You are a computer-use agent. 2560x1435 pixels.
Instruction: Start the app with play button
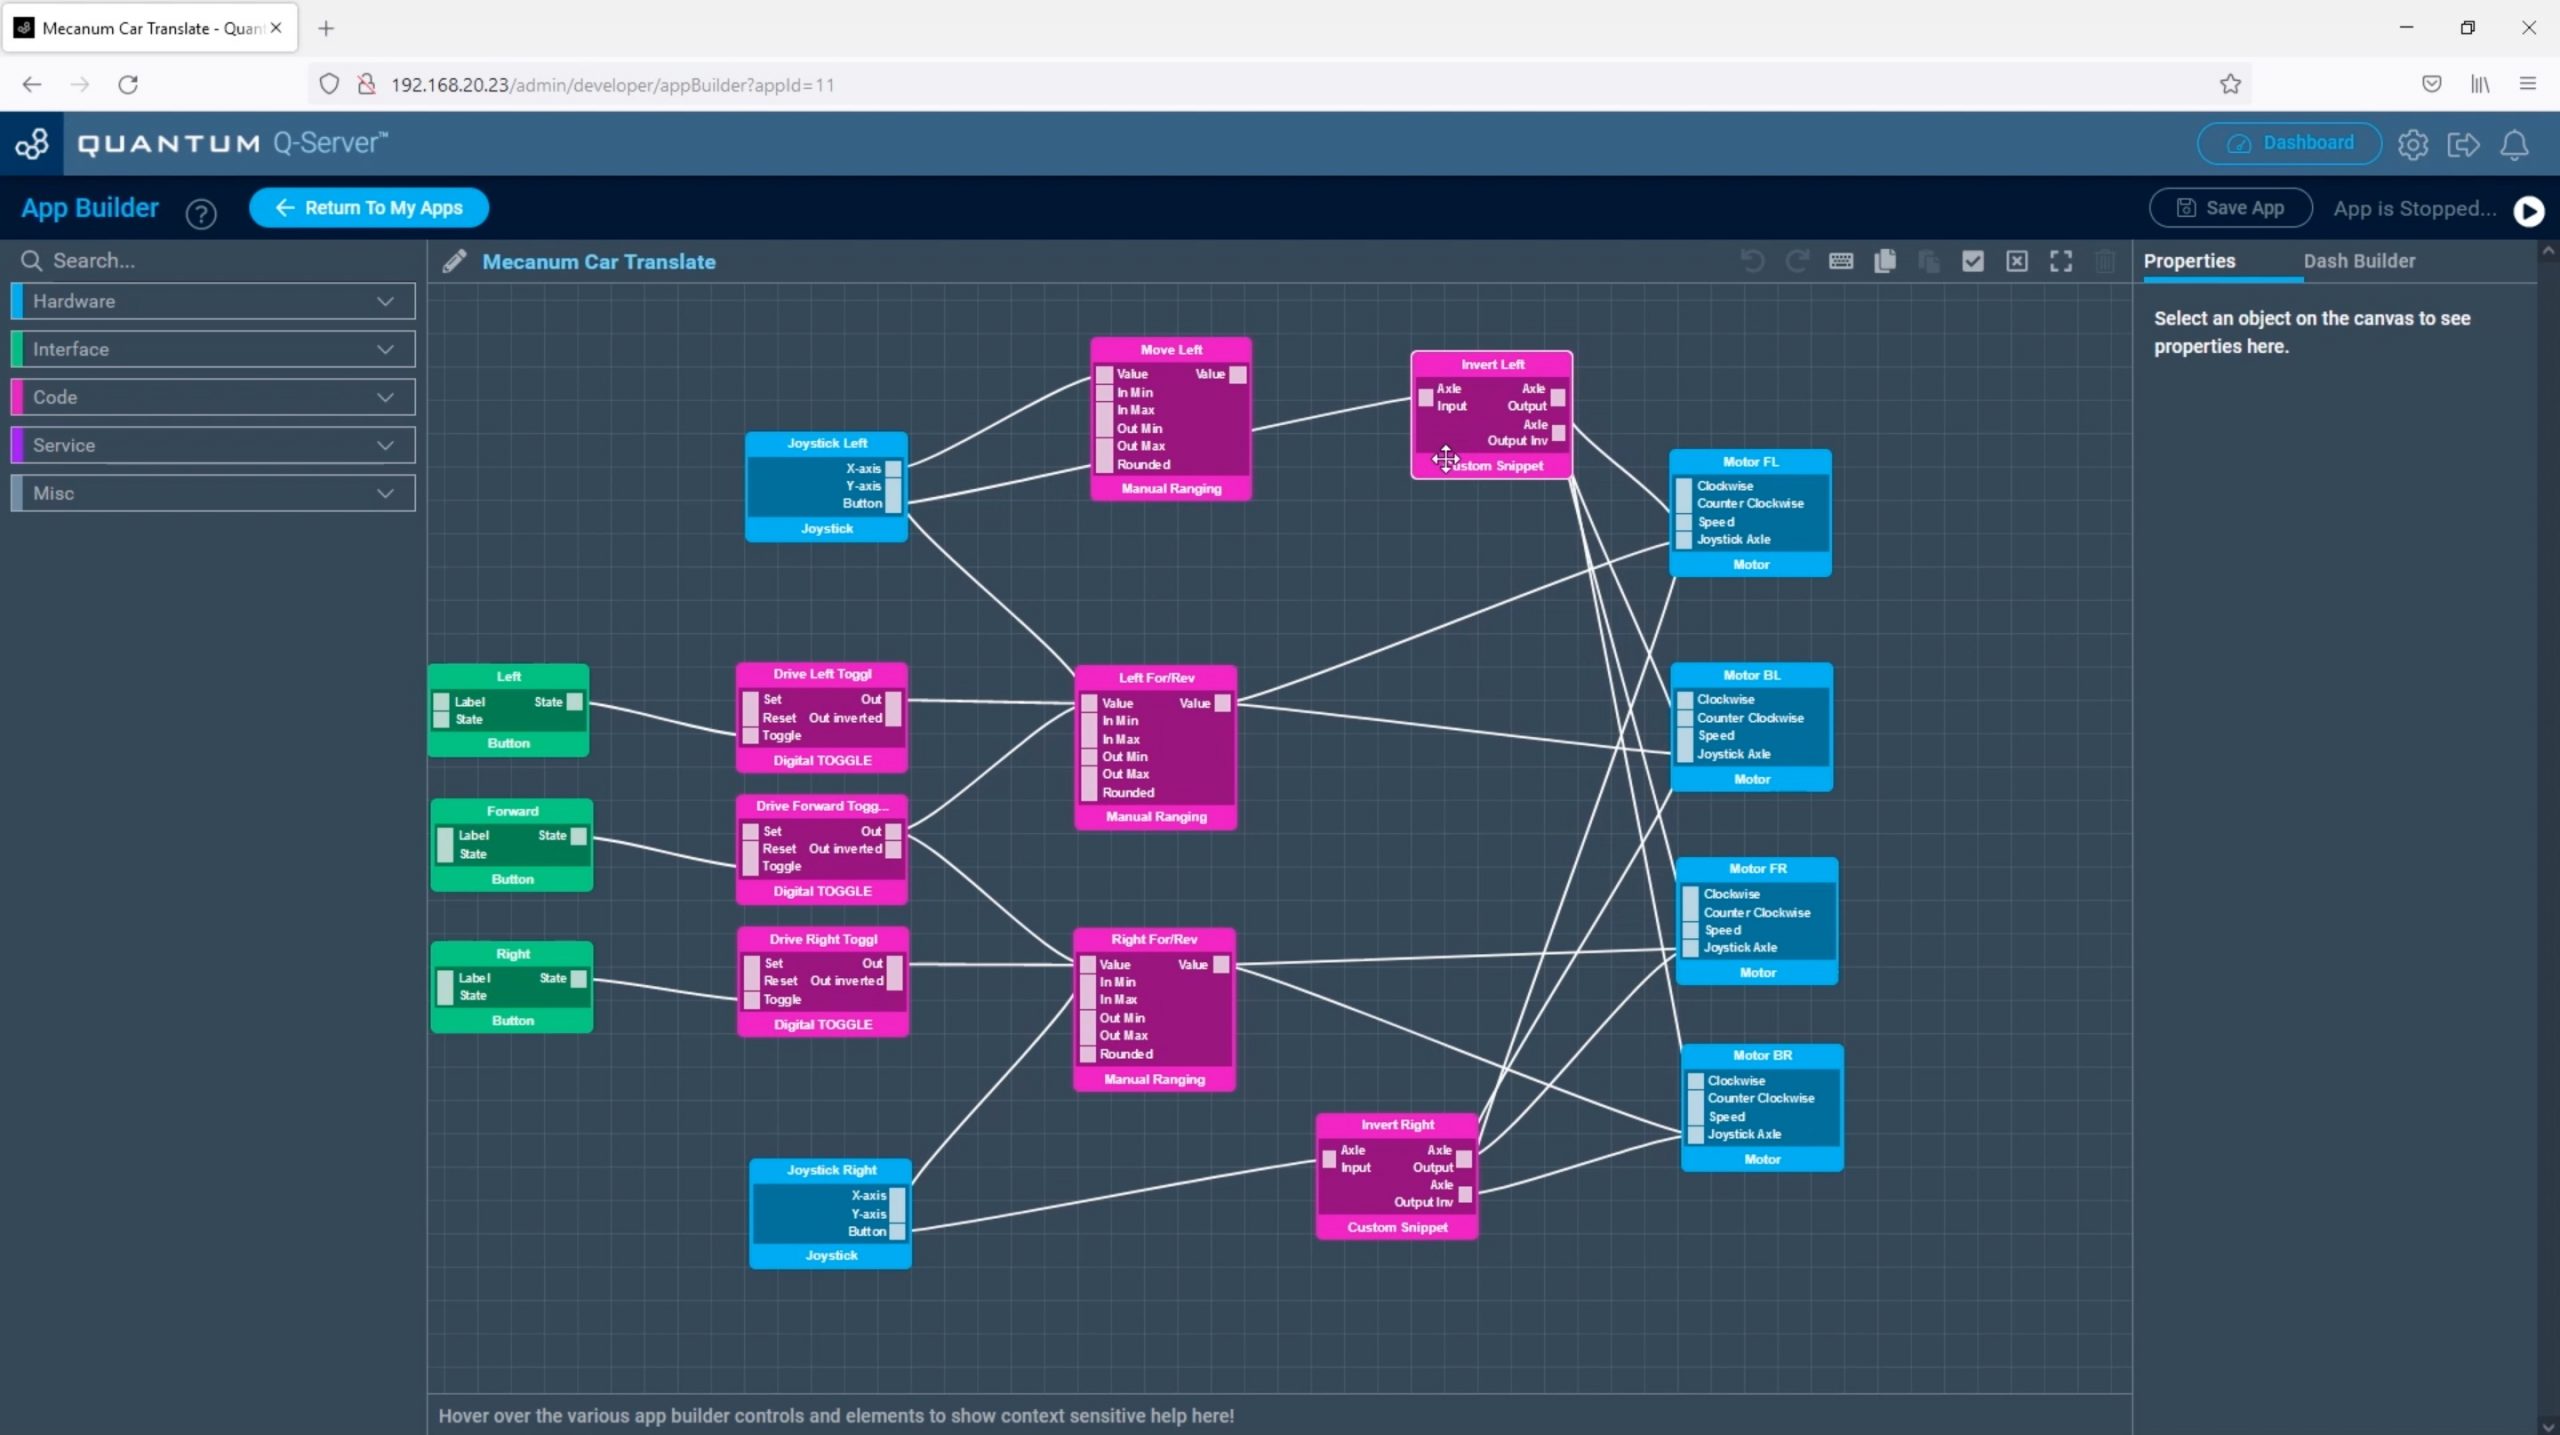point(2529,211)
